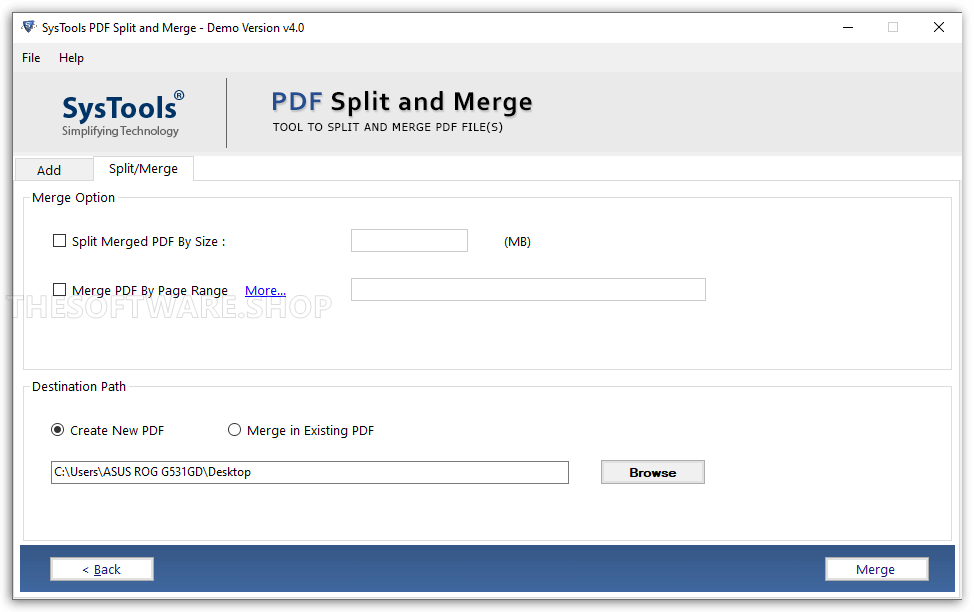Go back using the Back button
This screenshot has width=974, height=612.
(x=101, y=568)
